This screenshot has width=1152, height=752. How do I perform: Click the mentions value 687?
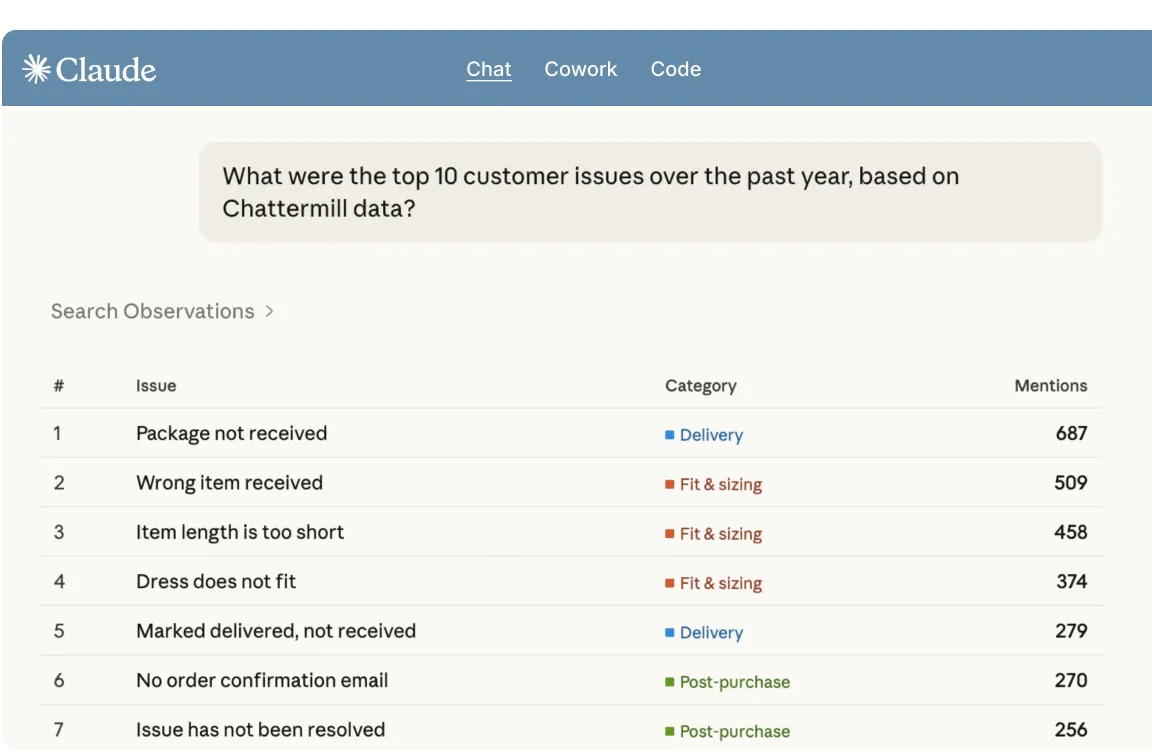(x=1071, y=433)
